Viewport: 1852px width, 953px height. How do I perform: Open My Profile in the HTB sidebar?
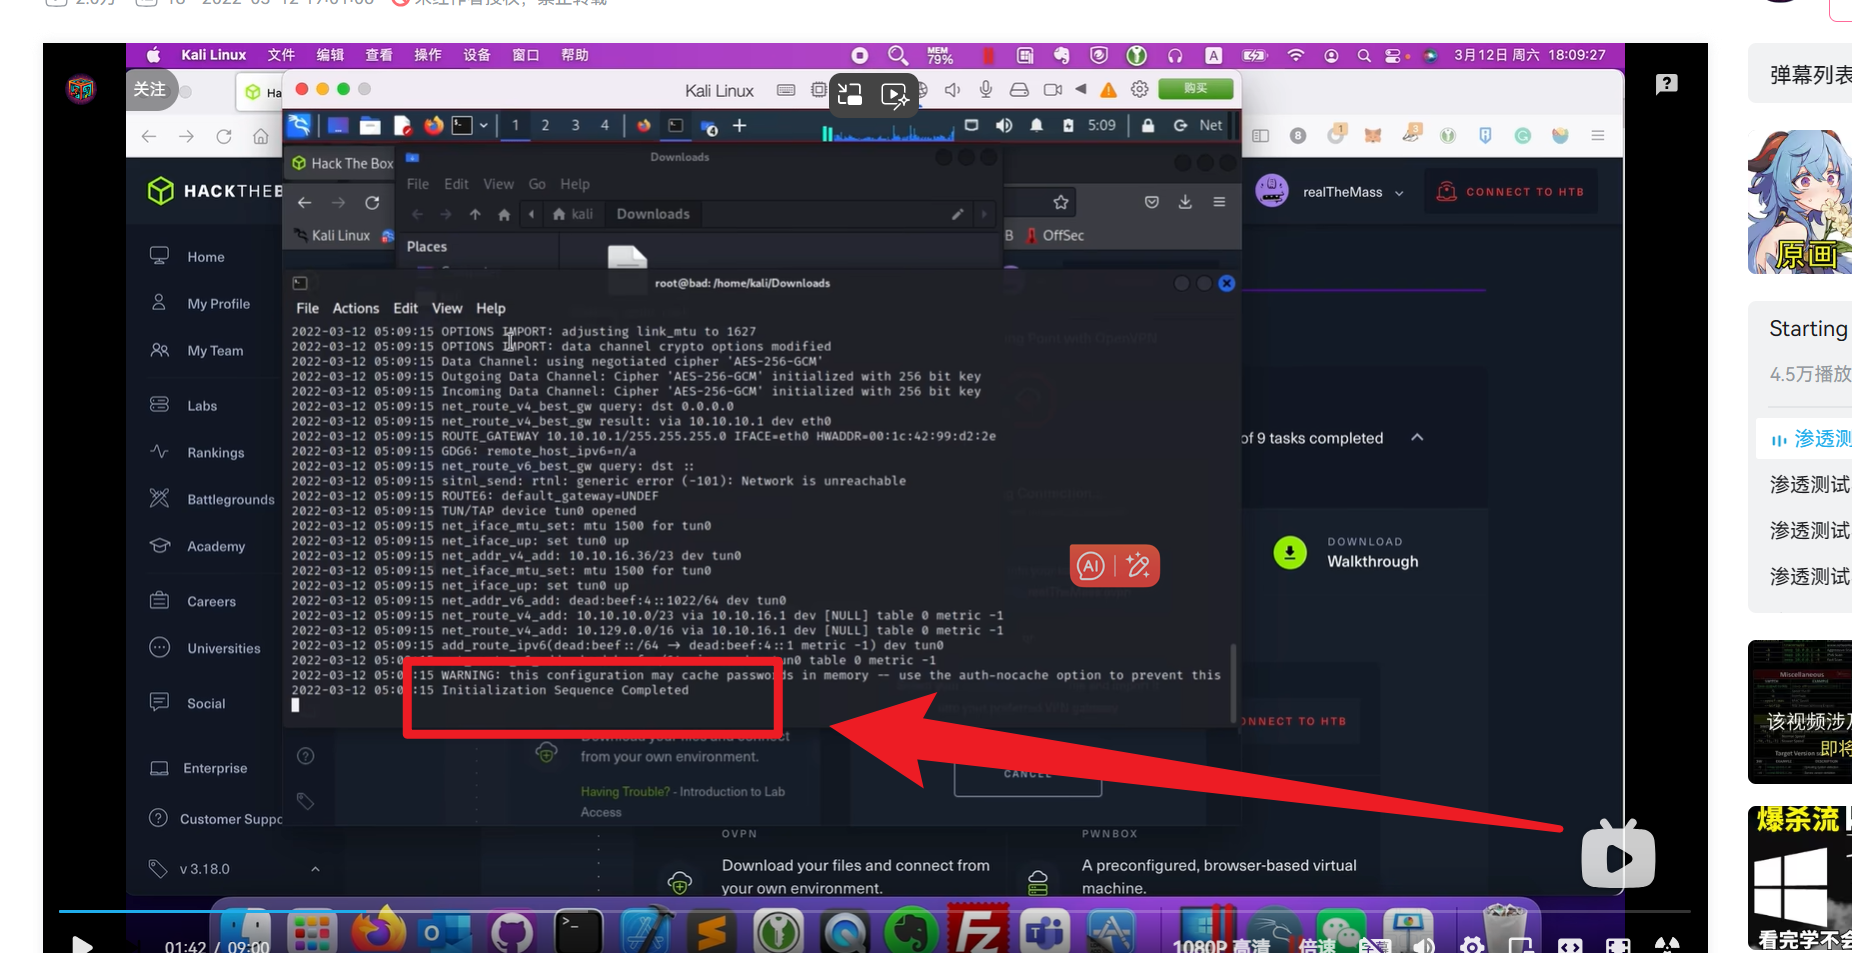[x=218, y=303]
